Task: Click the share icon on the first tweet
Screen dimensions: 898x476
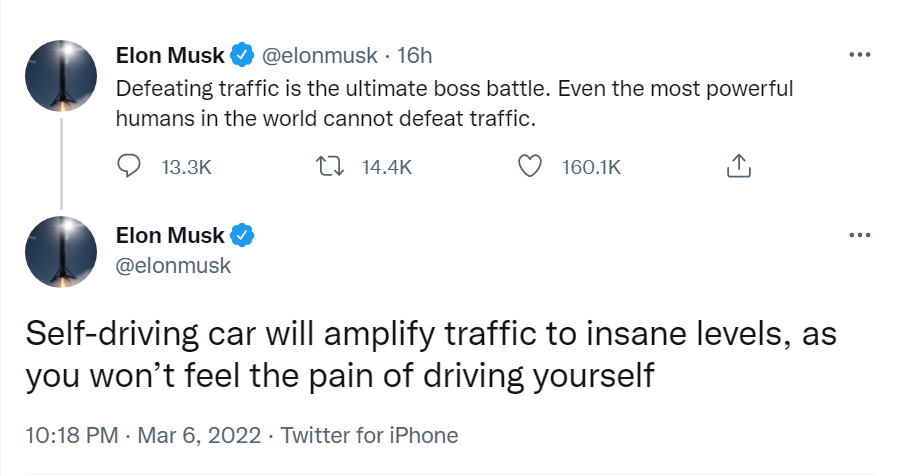Action: [736, 167]
